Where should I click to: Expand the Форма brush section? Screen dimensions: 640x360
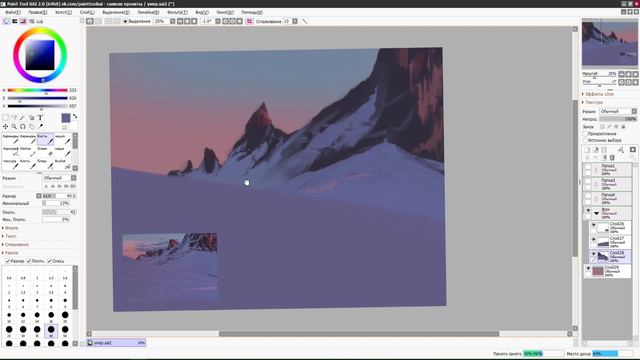10,228
